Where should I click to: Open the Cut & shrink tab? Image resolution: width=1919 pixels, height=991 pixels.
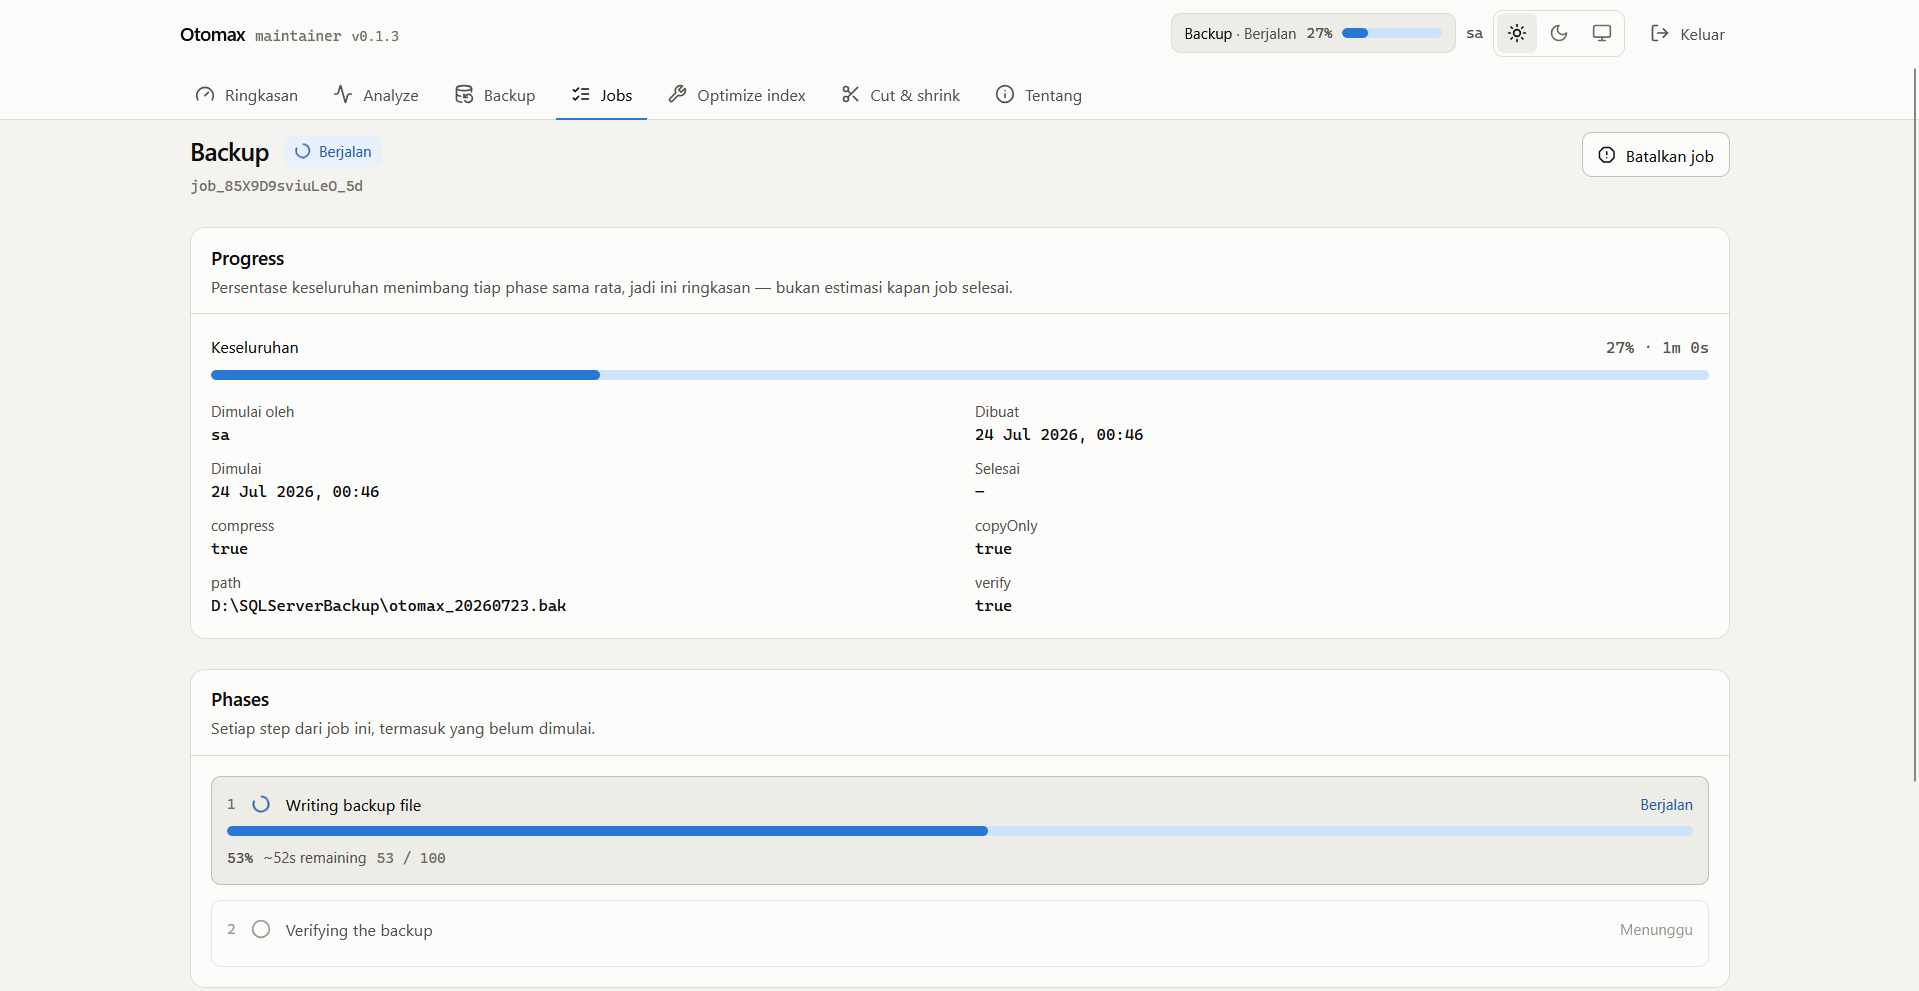(901, 95)
